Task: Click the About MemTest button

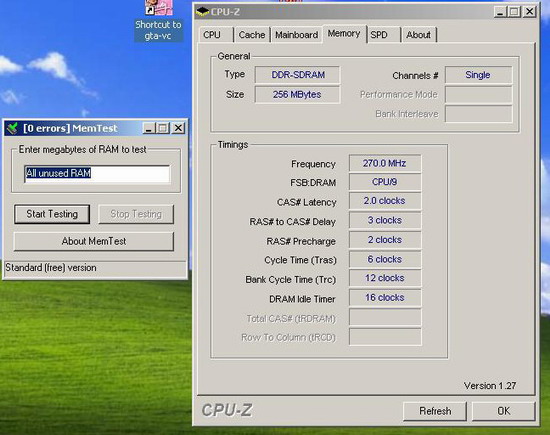Action: coord(94,241)
